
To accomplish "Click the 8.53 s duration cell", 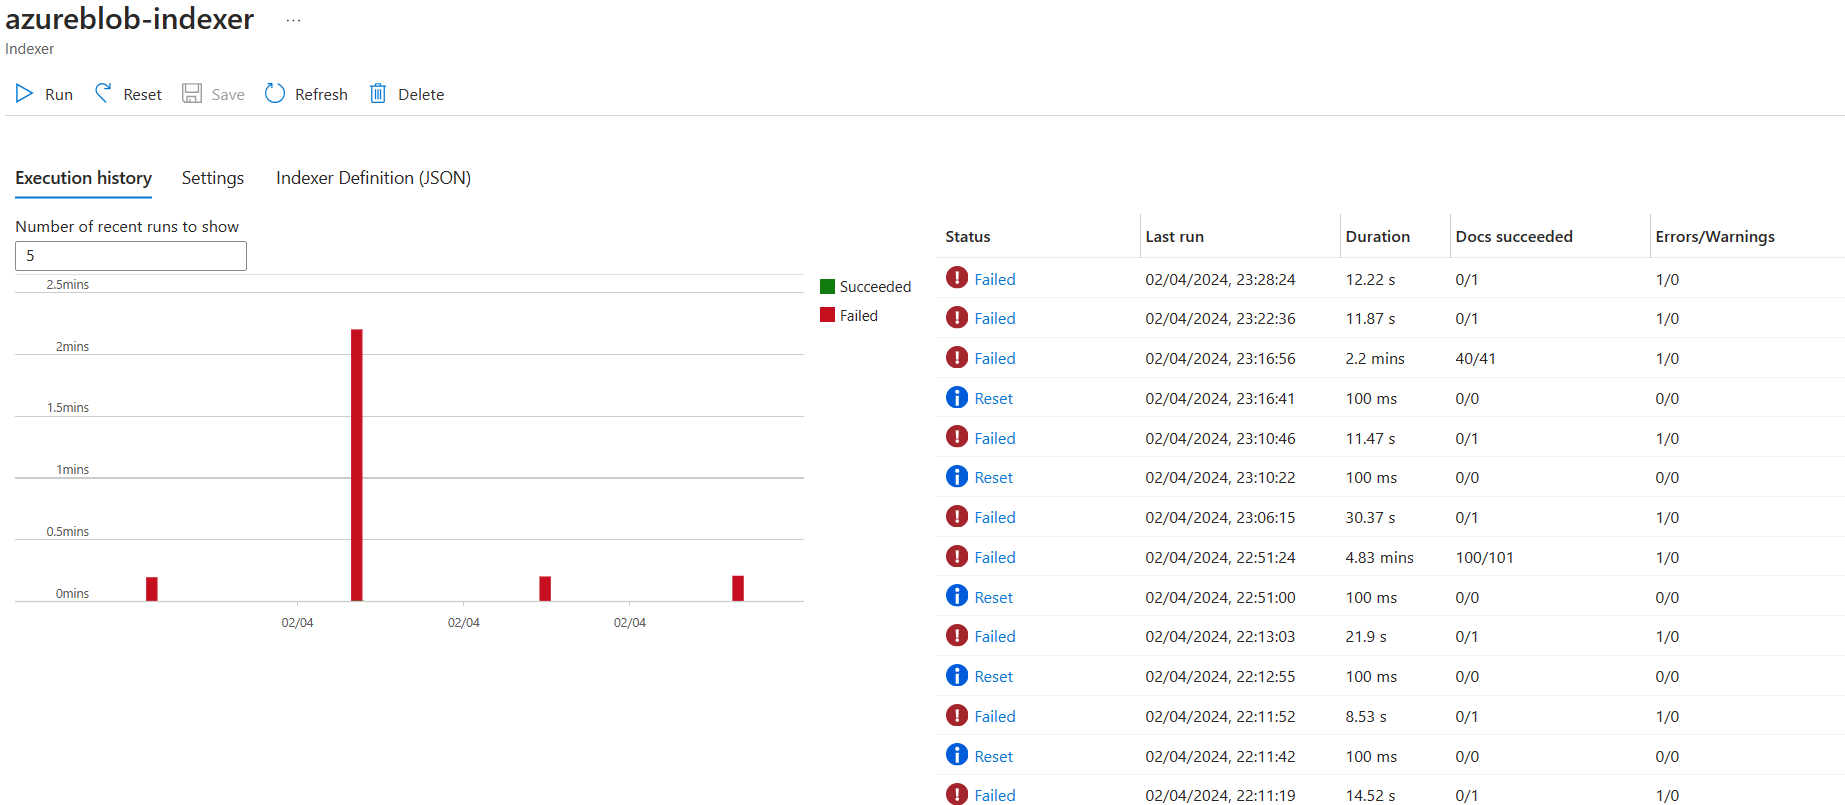I will [1366, 717].
